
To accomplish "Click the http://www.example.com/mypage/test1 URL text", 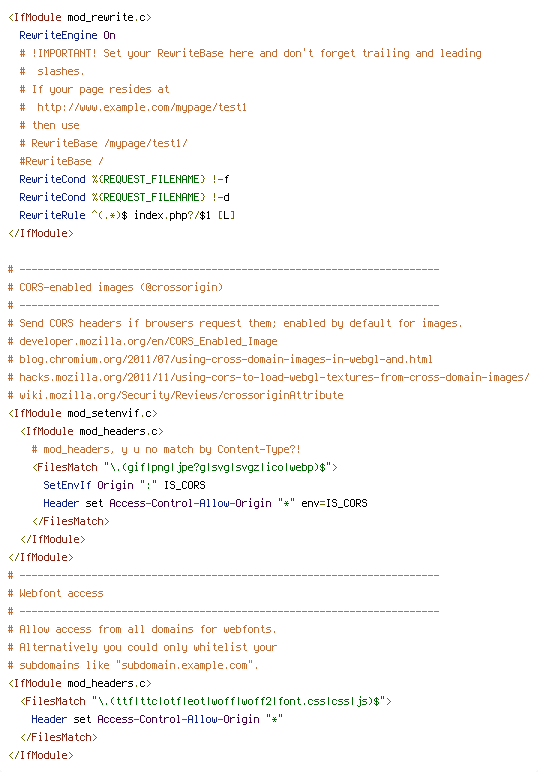I will coord(142,107).
